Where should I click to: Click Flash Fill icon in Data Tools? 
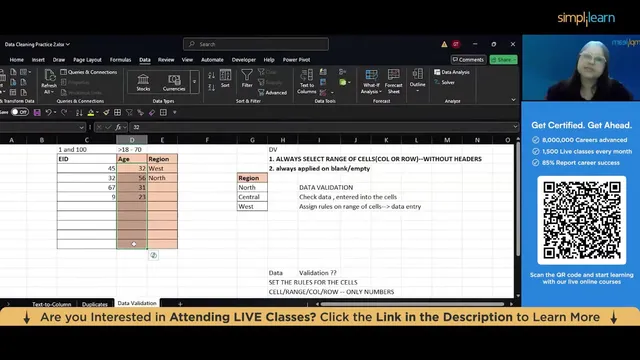point(323,72)
